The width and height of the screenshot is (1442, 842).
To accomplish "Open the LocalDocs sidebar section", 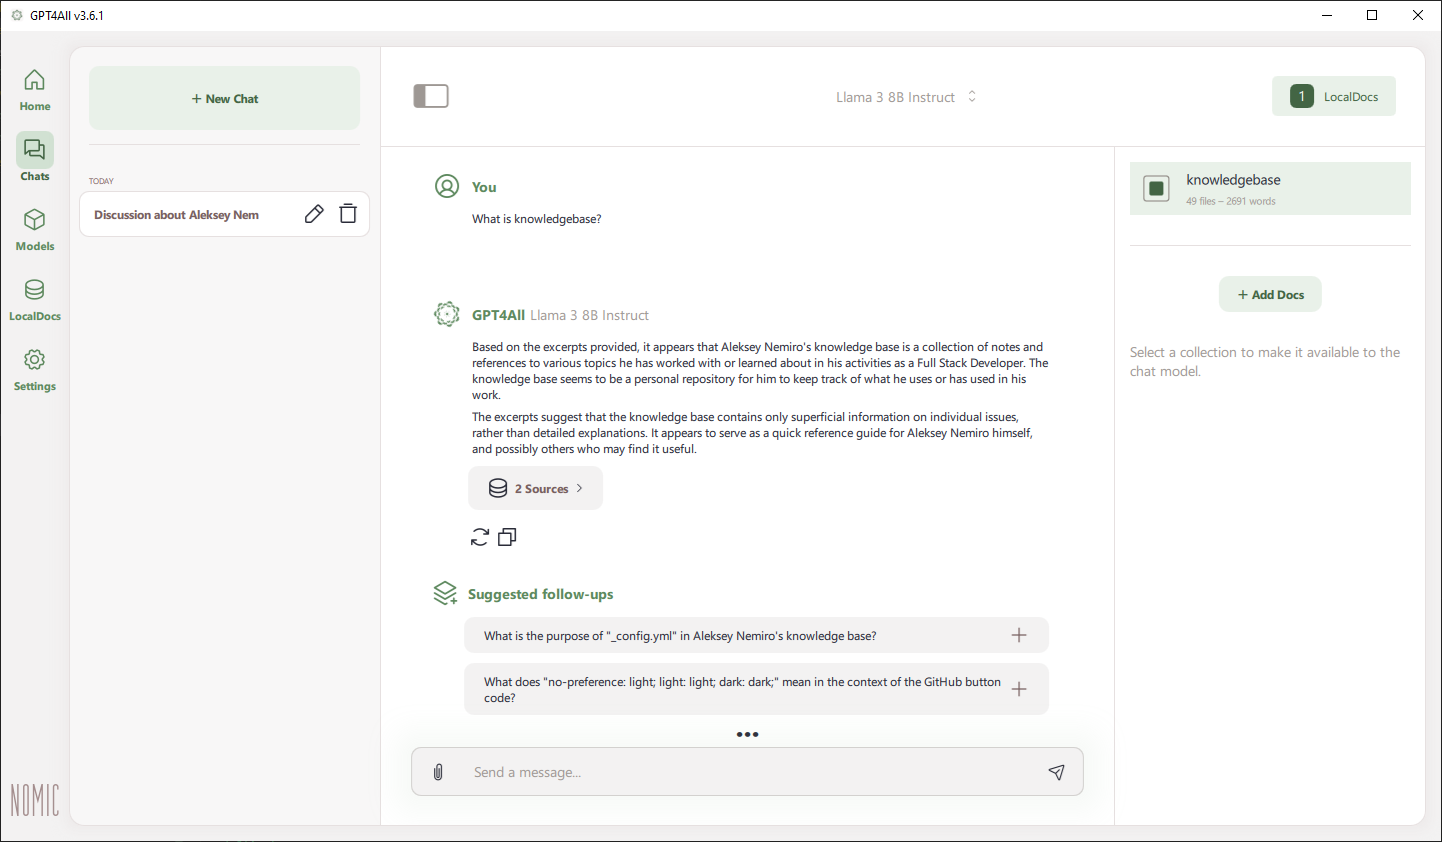I will [35, 299].
